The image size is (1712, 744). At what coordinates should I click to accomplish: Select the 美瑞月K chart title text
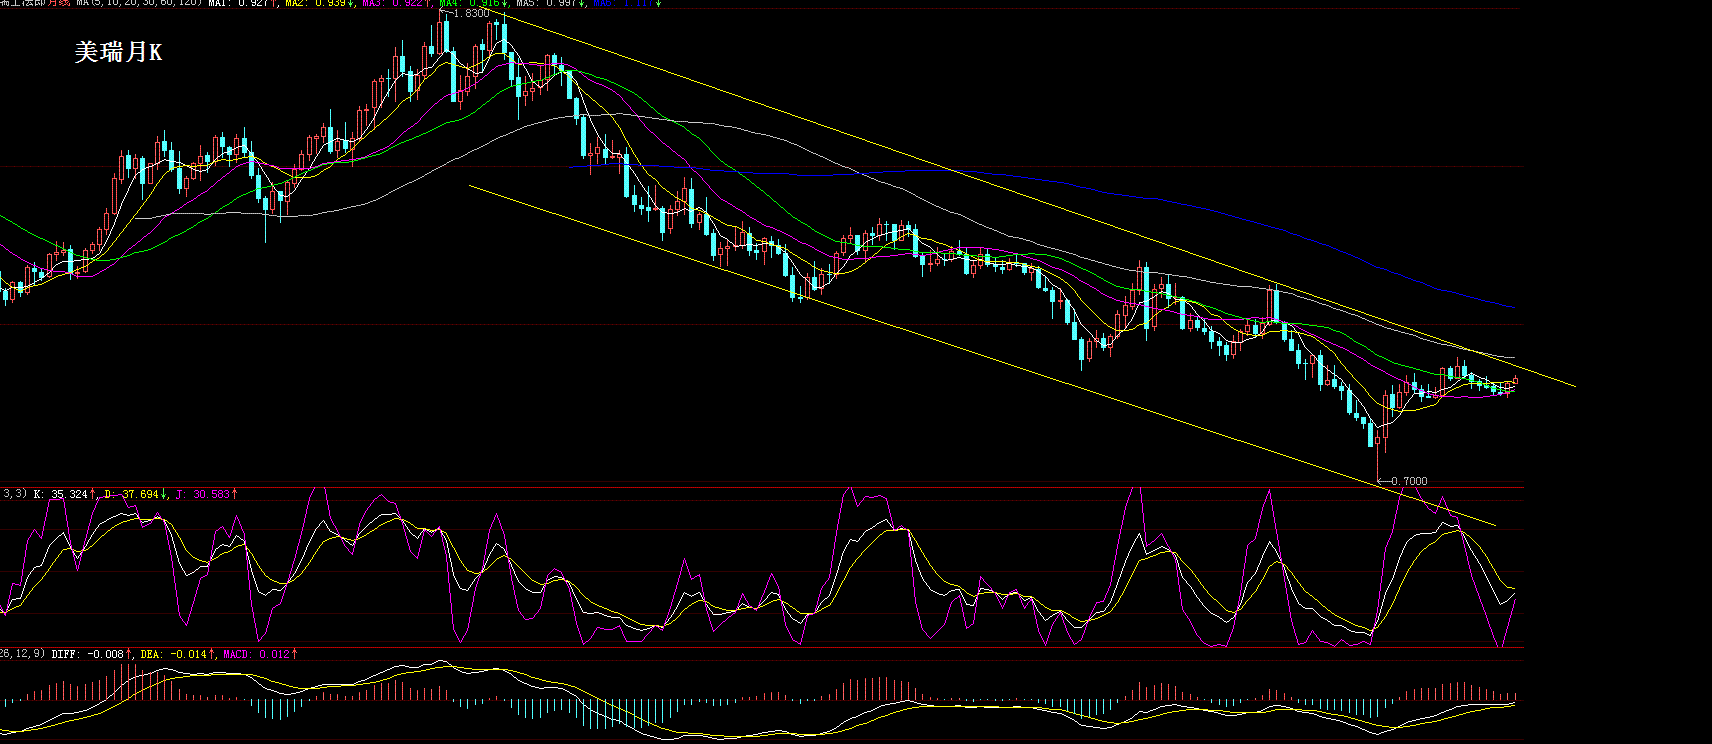click(x=118, y=52)
